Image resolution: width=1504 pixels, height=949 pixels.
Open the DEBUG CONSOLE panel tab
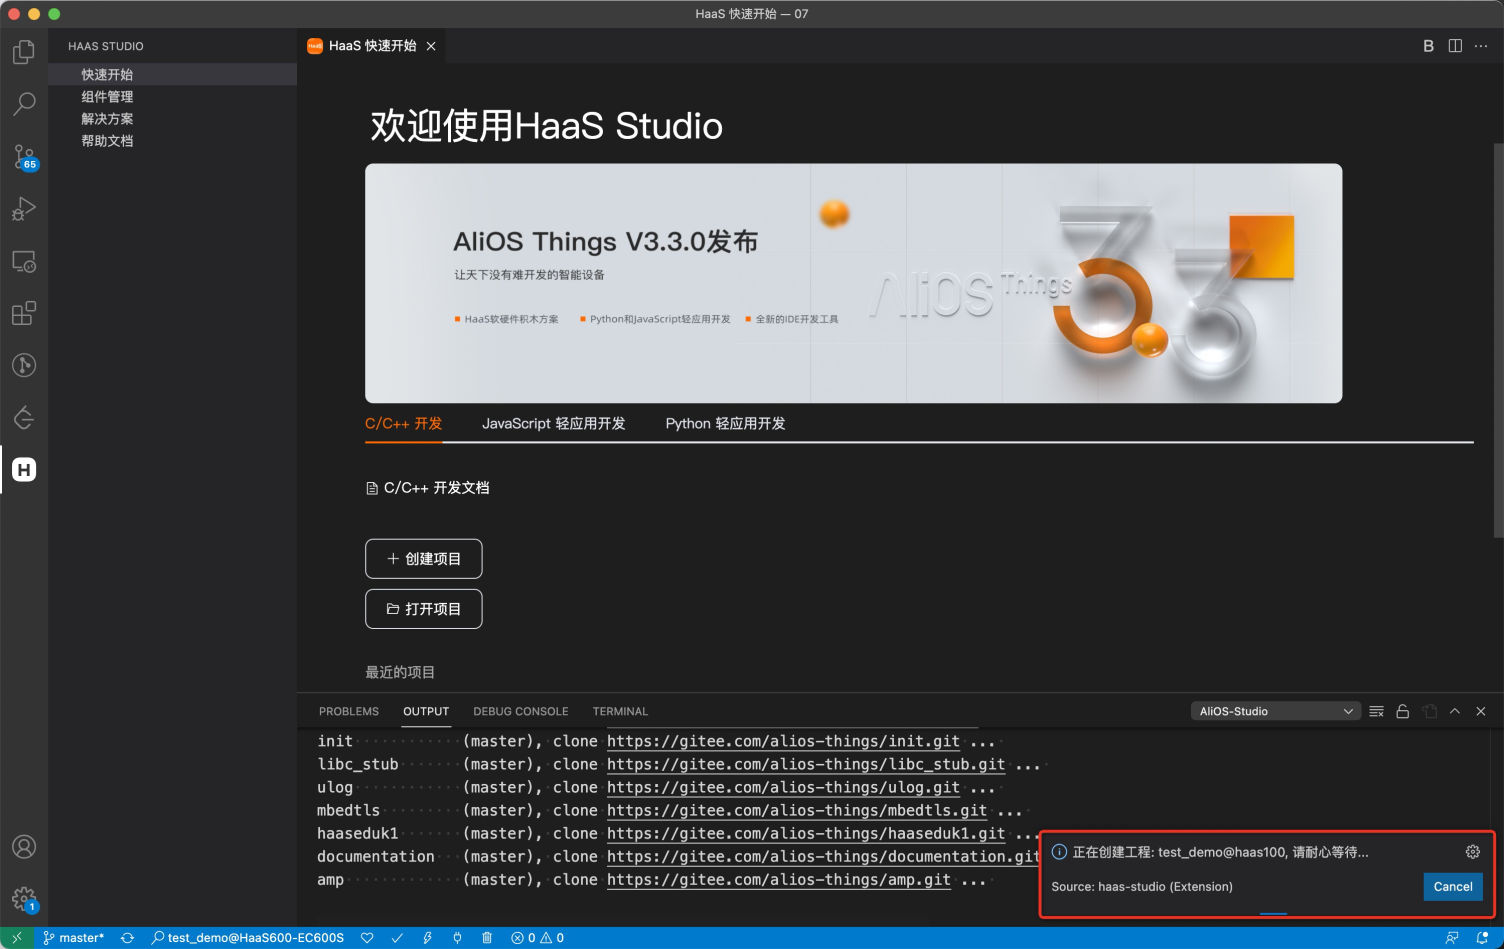point(520,711)
